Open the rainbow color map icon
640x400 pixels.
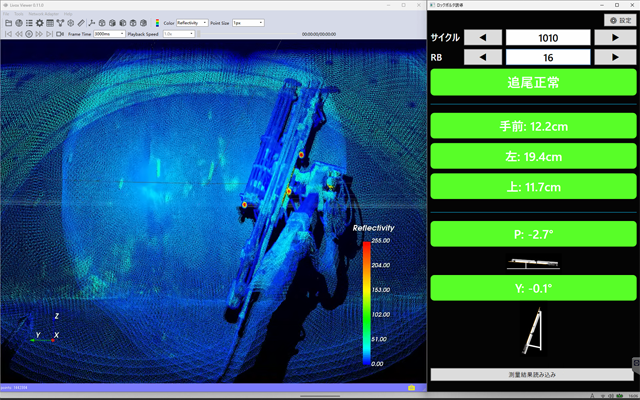point(157,23)
